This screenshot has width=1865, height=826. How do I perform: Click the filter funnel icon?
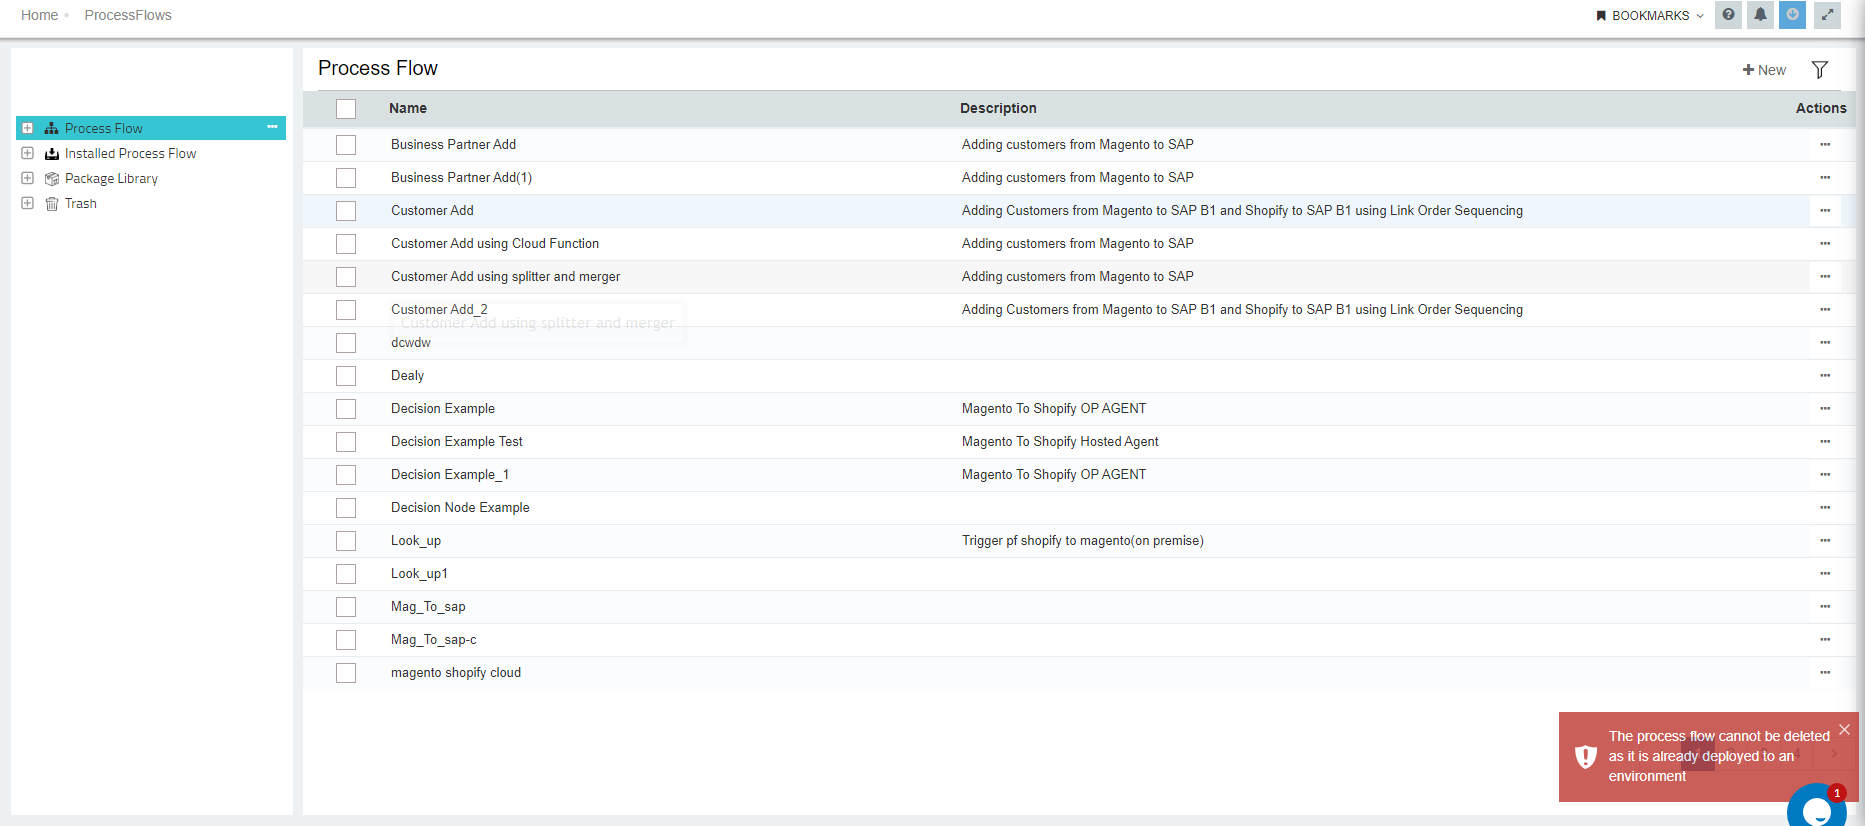[1819, 70]
